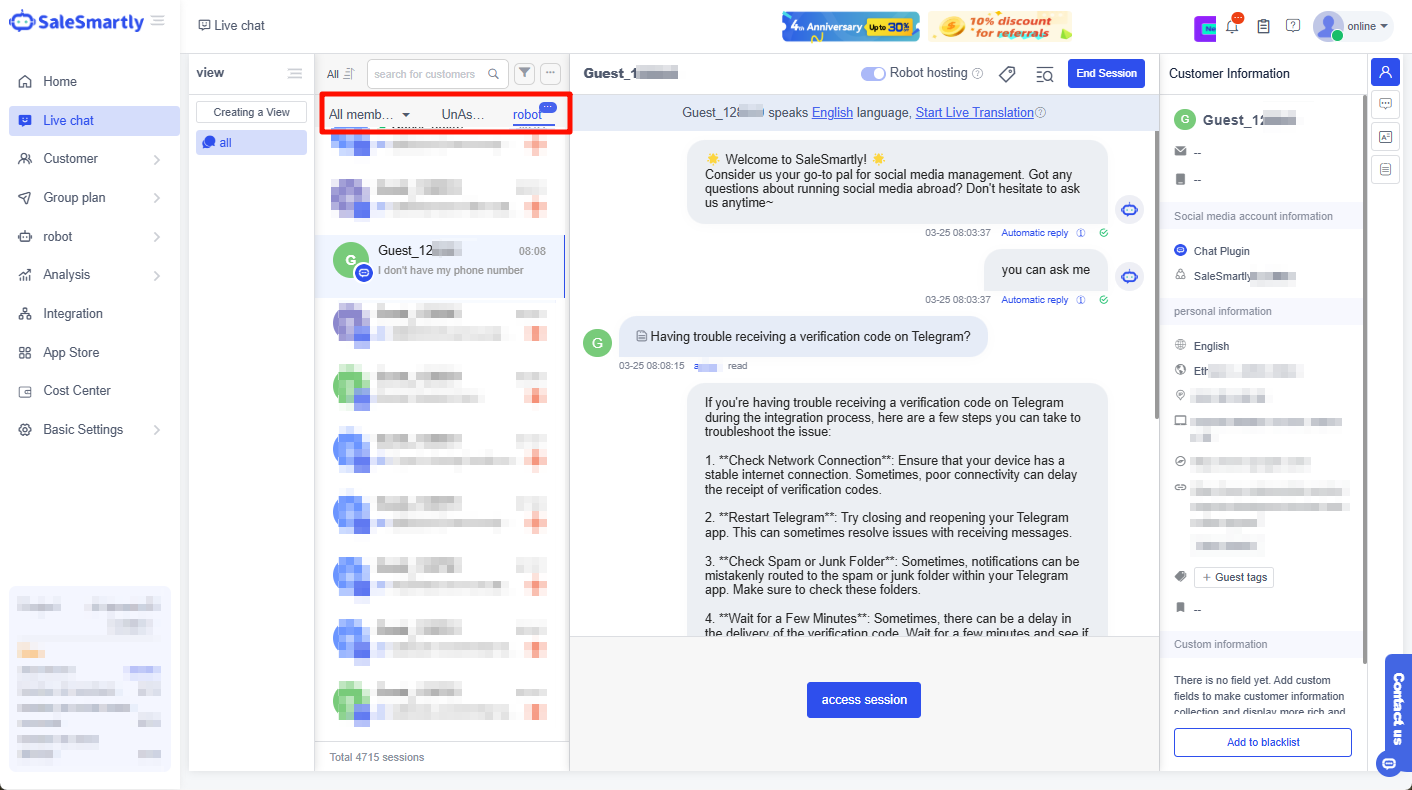Open the Cost Center menu item
The image size is (1412, 790).
click(75, 390)
